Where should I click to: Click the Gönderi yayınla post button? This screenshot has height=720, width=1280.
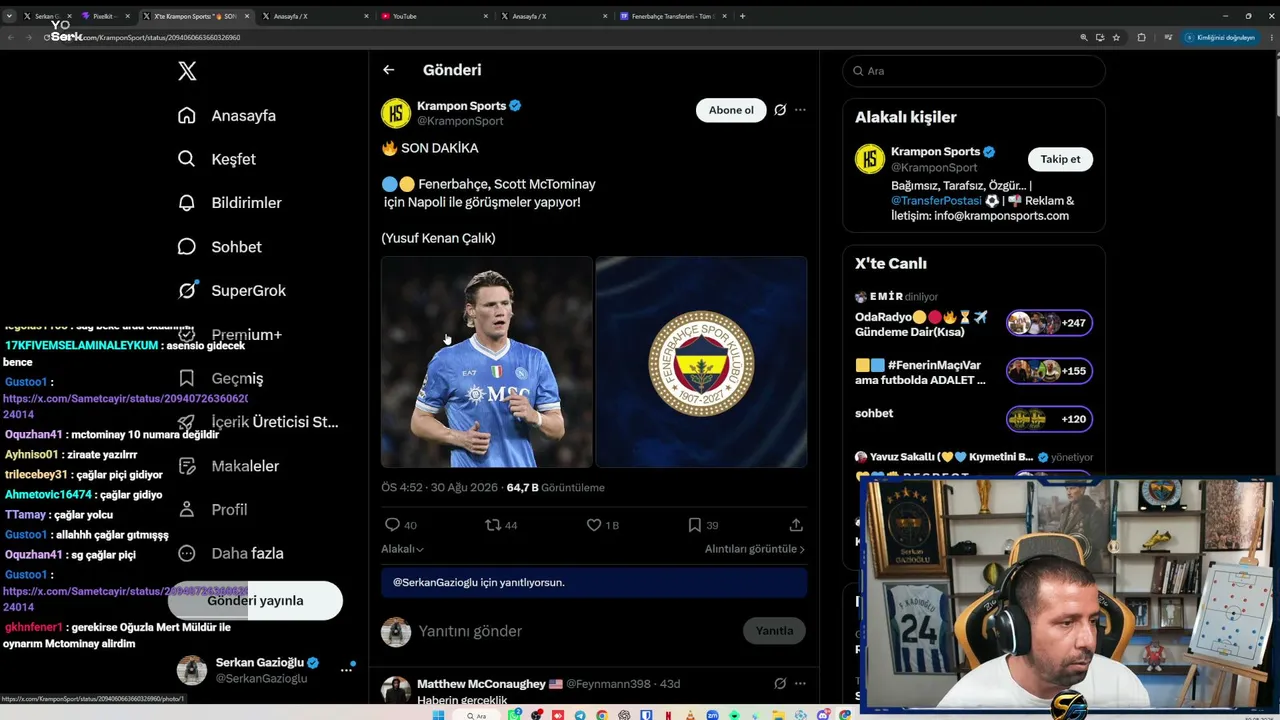[x=255, y=601]
